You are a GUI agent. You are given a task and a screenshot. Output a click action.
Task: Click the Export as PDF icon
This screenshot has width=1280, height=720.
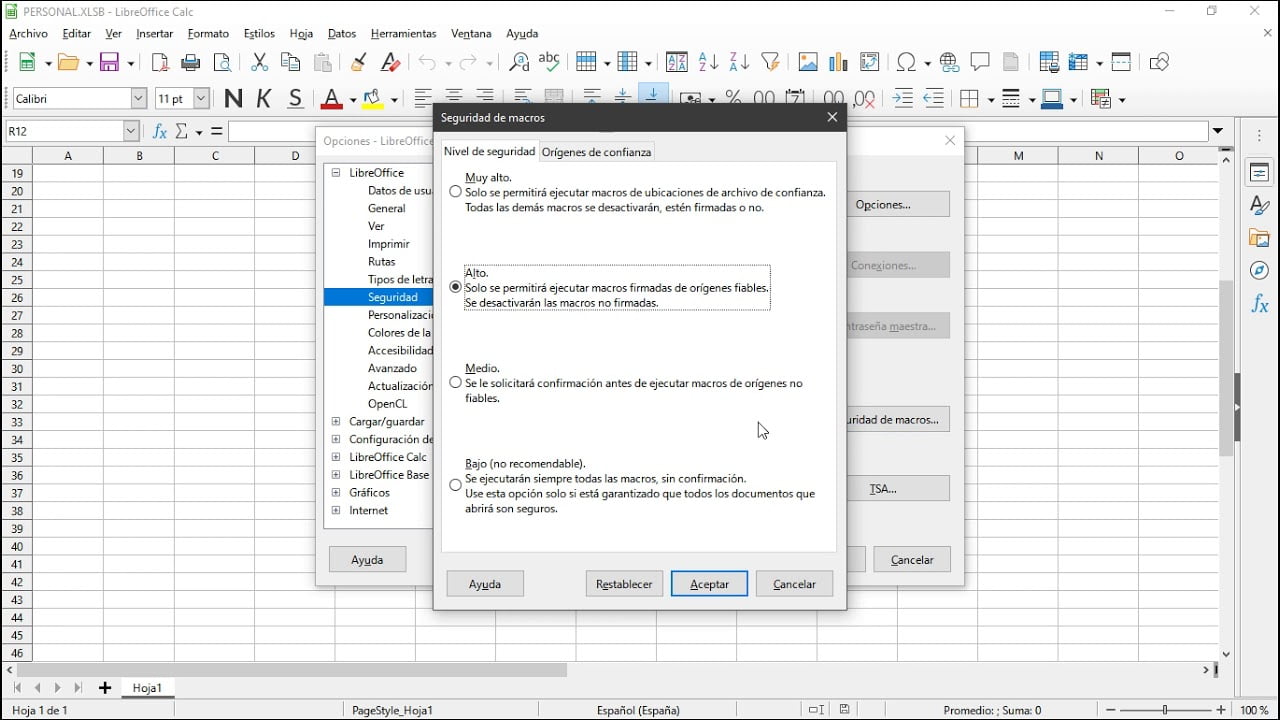click(160, 62)
